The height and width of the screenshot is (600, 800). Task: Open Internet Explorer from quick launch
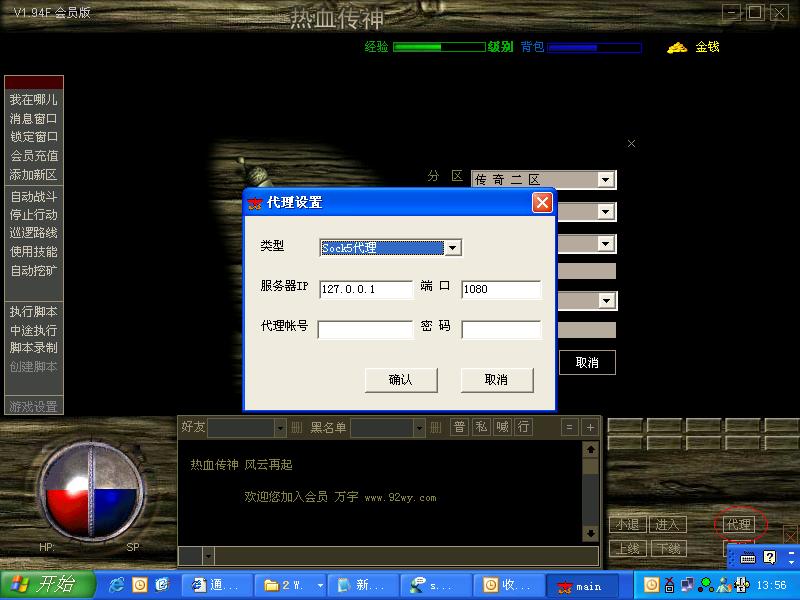coord(116,585)
